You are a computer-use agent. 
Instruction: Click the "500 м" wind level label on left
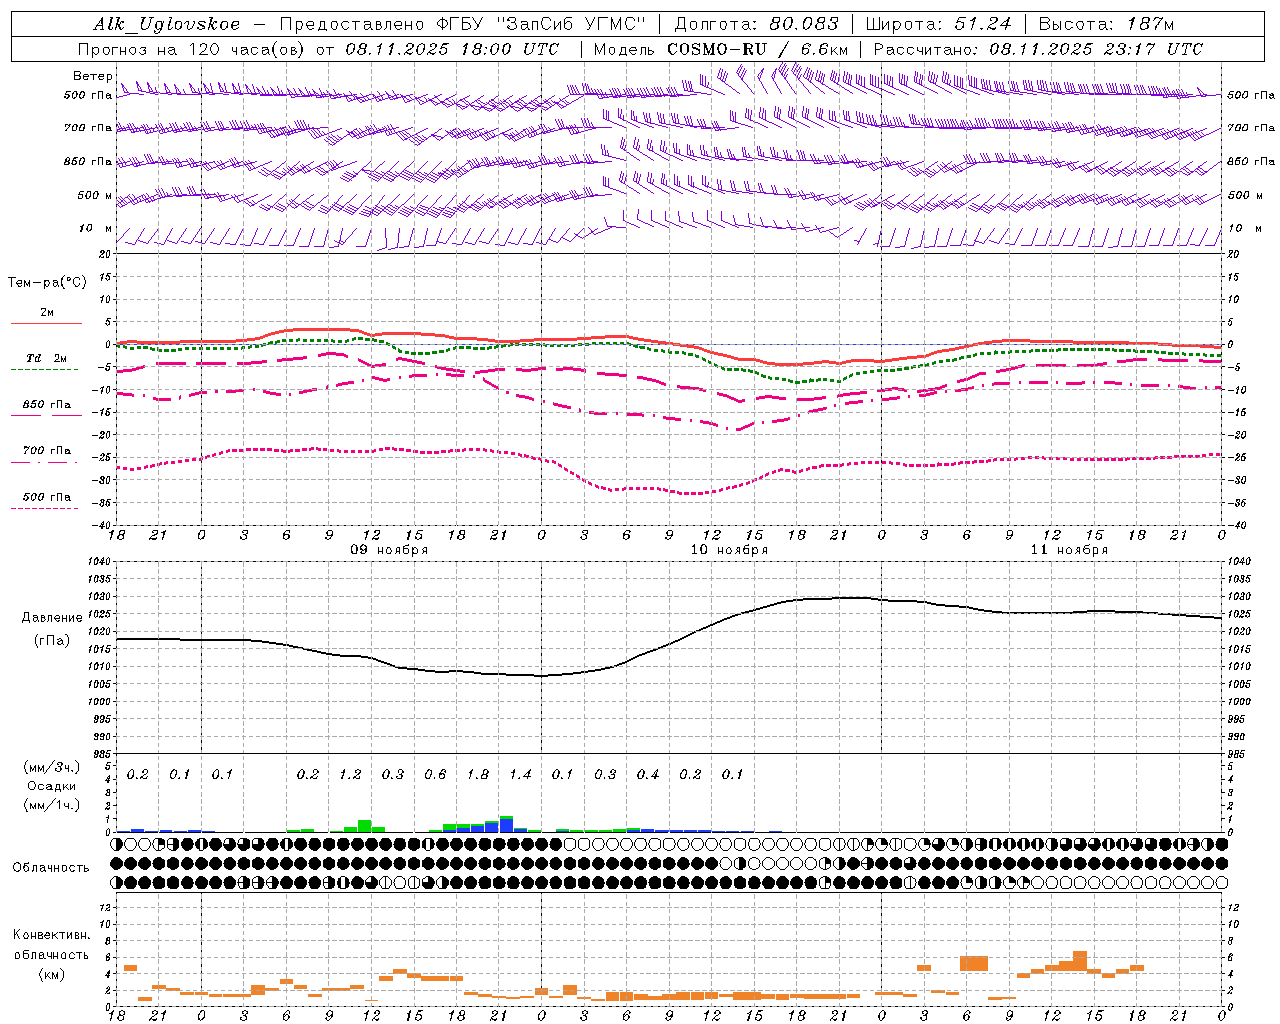point(95,195)
